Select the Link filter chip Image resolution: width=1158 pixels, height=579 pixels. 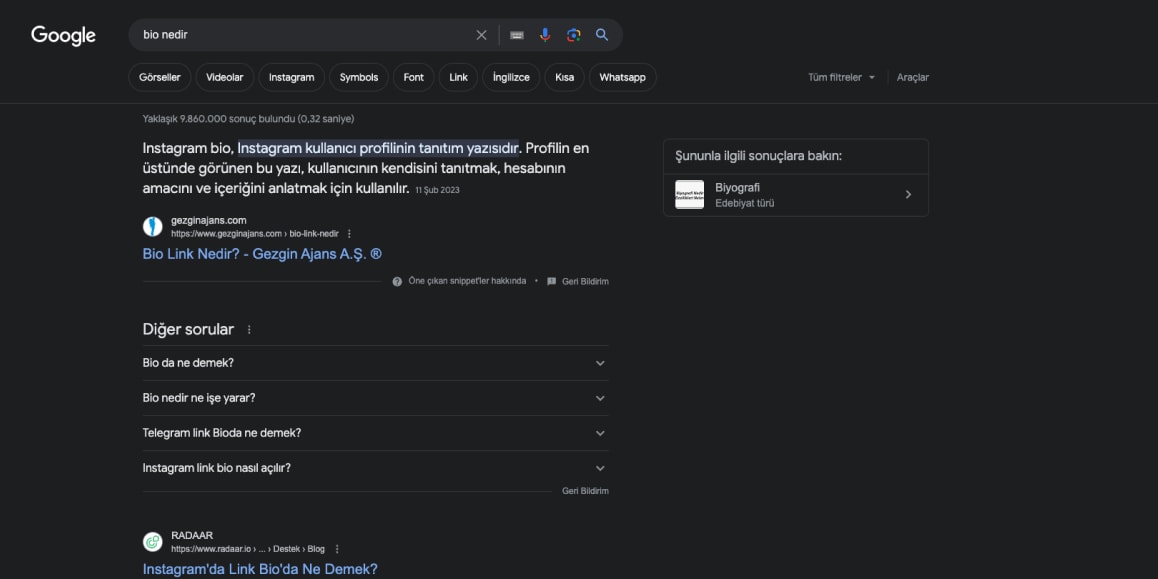459,78
